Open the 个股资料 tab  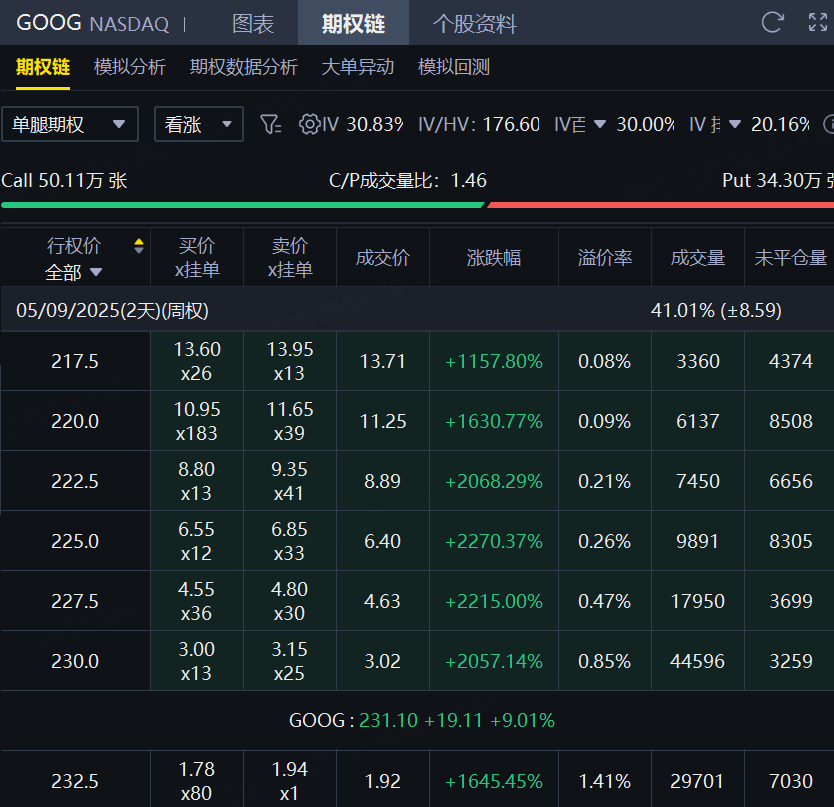tap(475, 23)
